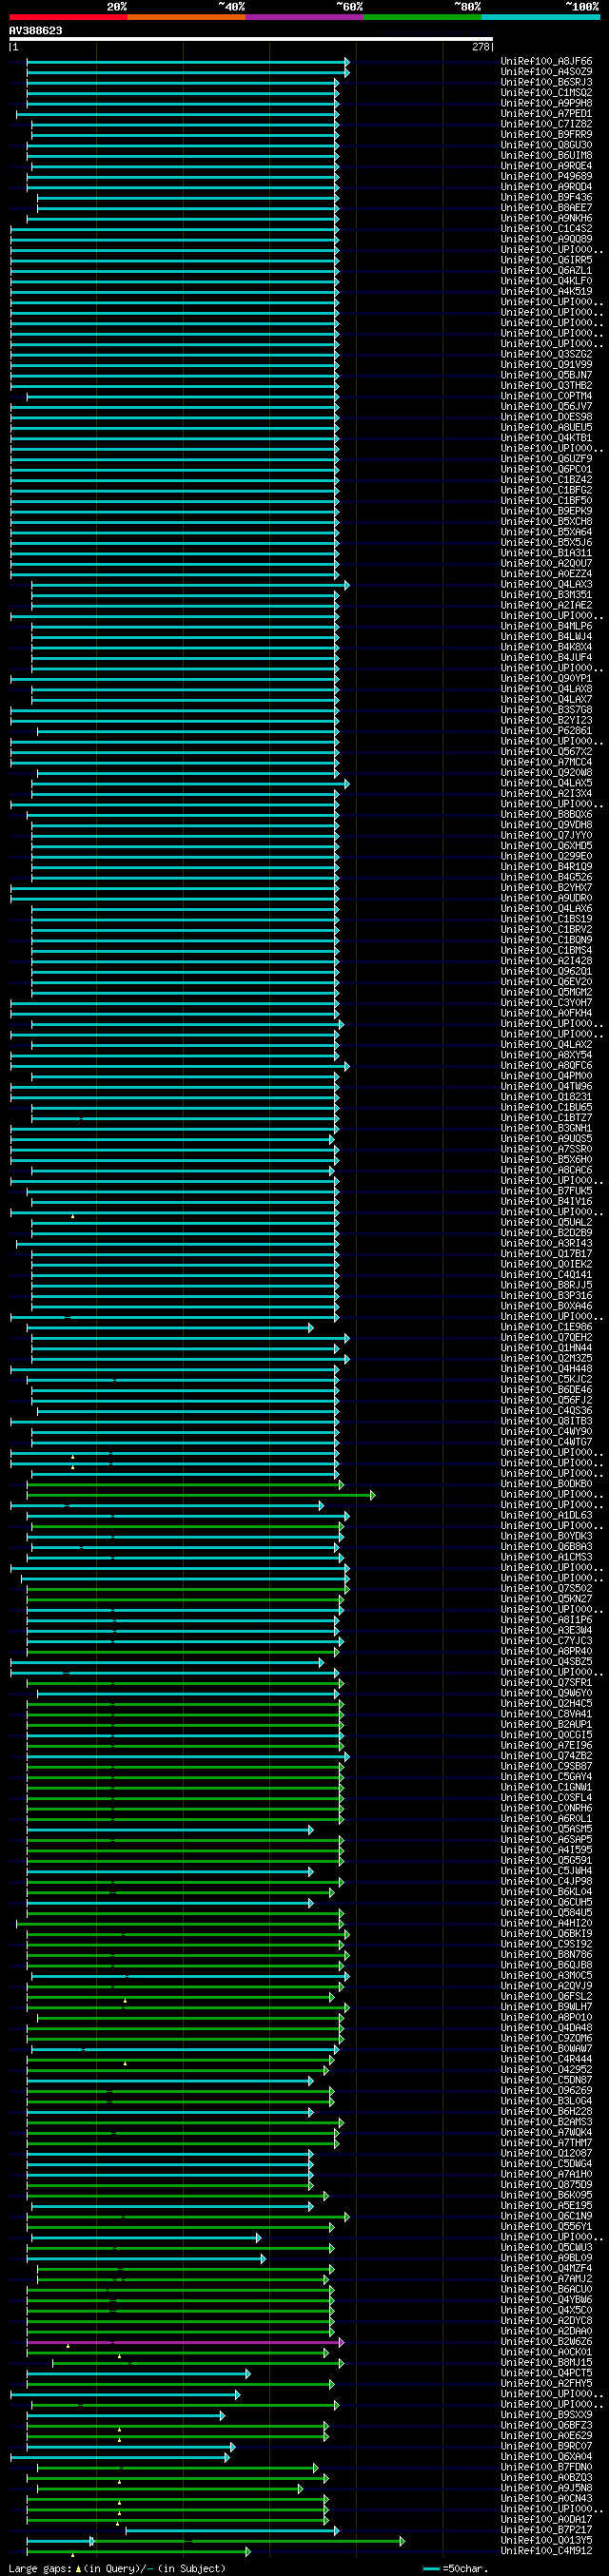Click hit label UniRef100_C1MSQ2
609x2576 pixels.
click(x=546, y=93)
